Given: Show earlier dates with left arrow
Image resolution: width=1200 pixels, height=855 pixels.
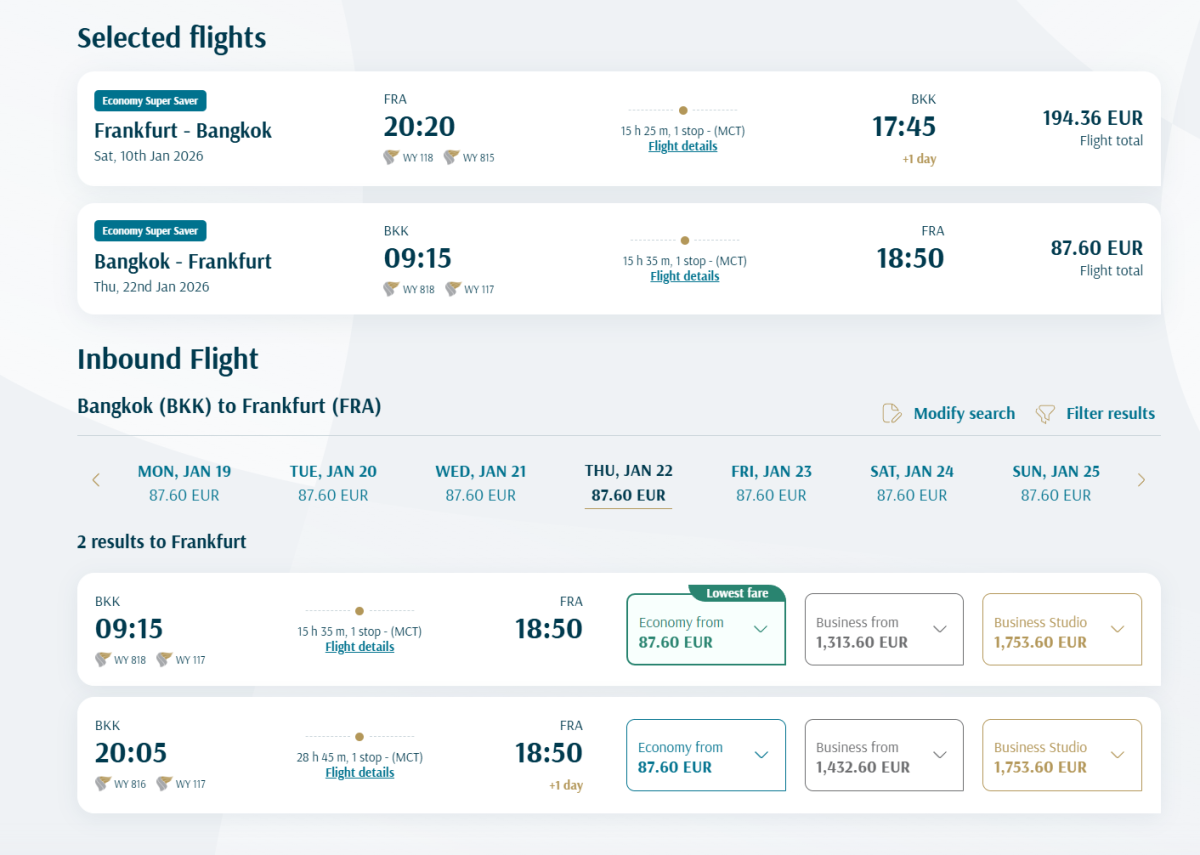Looking at the screenshot, I should pyautogui.click(x=96, y=481).
